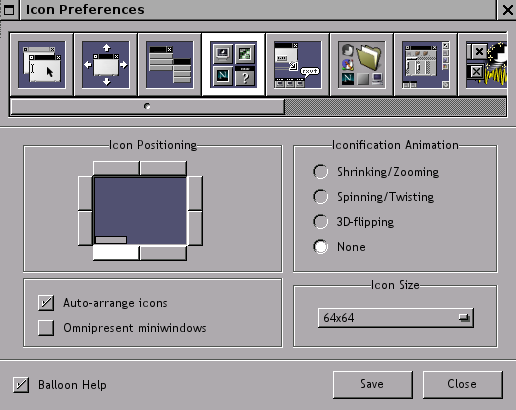Open Window Focus preferences icon

41,65
